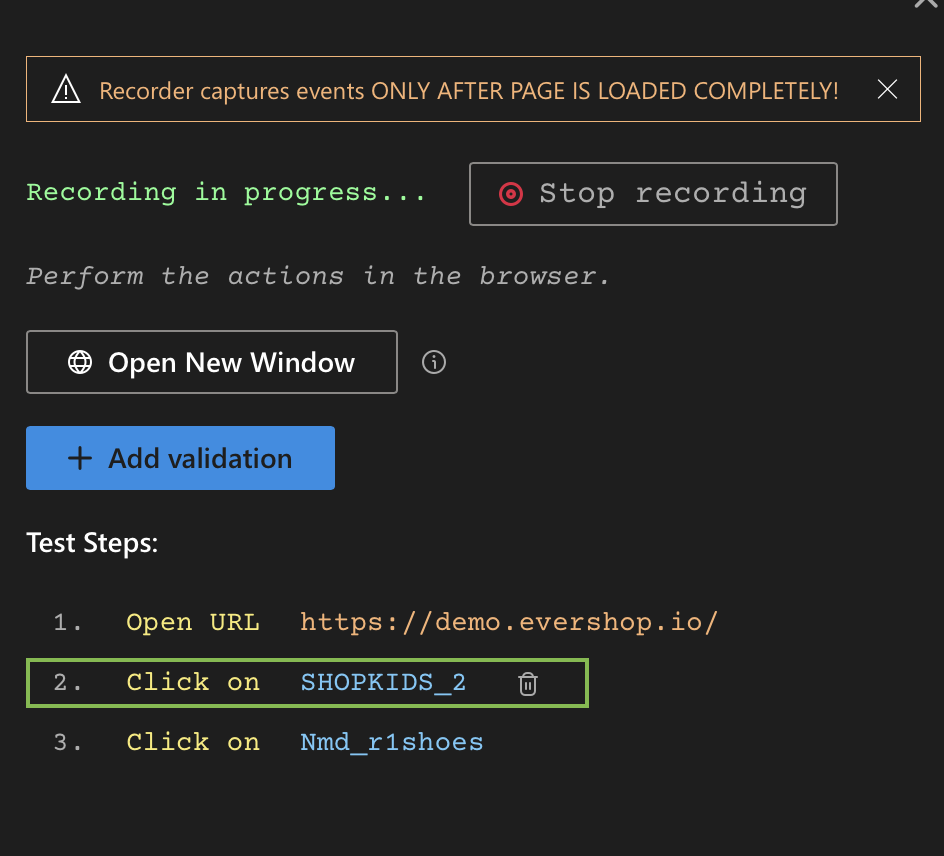Dismiss the recorder warning banner
This screenshot has height=856, width=944.
[887, 90]
